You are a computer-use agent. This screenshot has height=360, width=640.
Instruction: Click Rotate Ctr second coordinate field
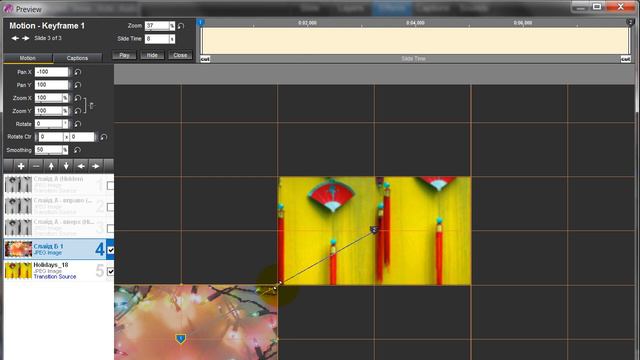pyautogui.click(x=82, y=137)
